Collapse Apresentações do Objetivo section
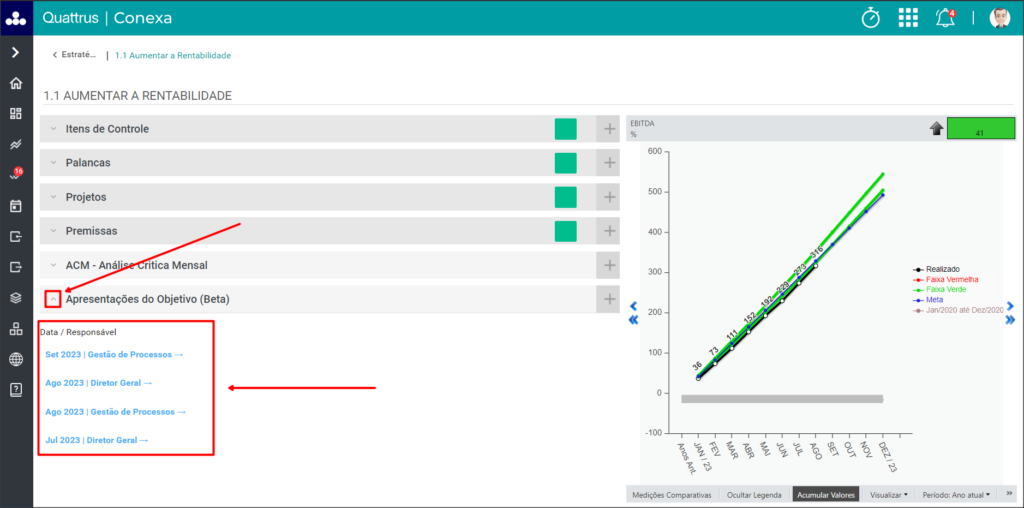The image size is (1024, 508). pos(54,299)
